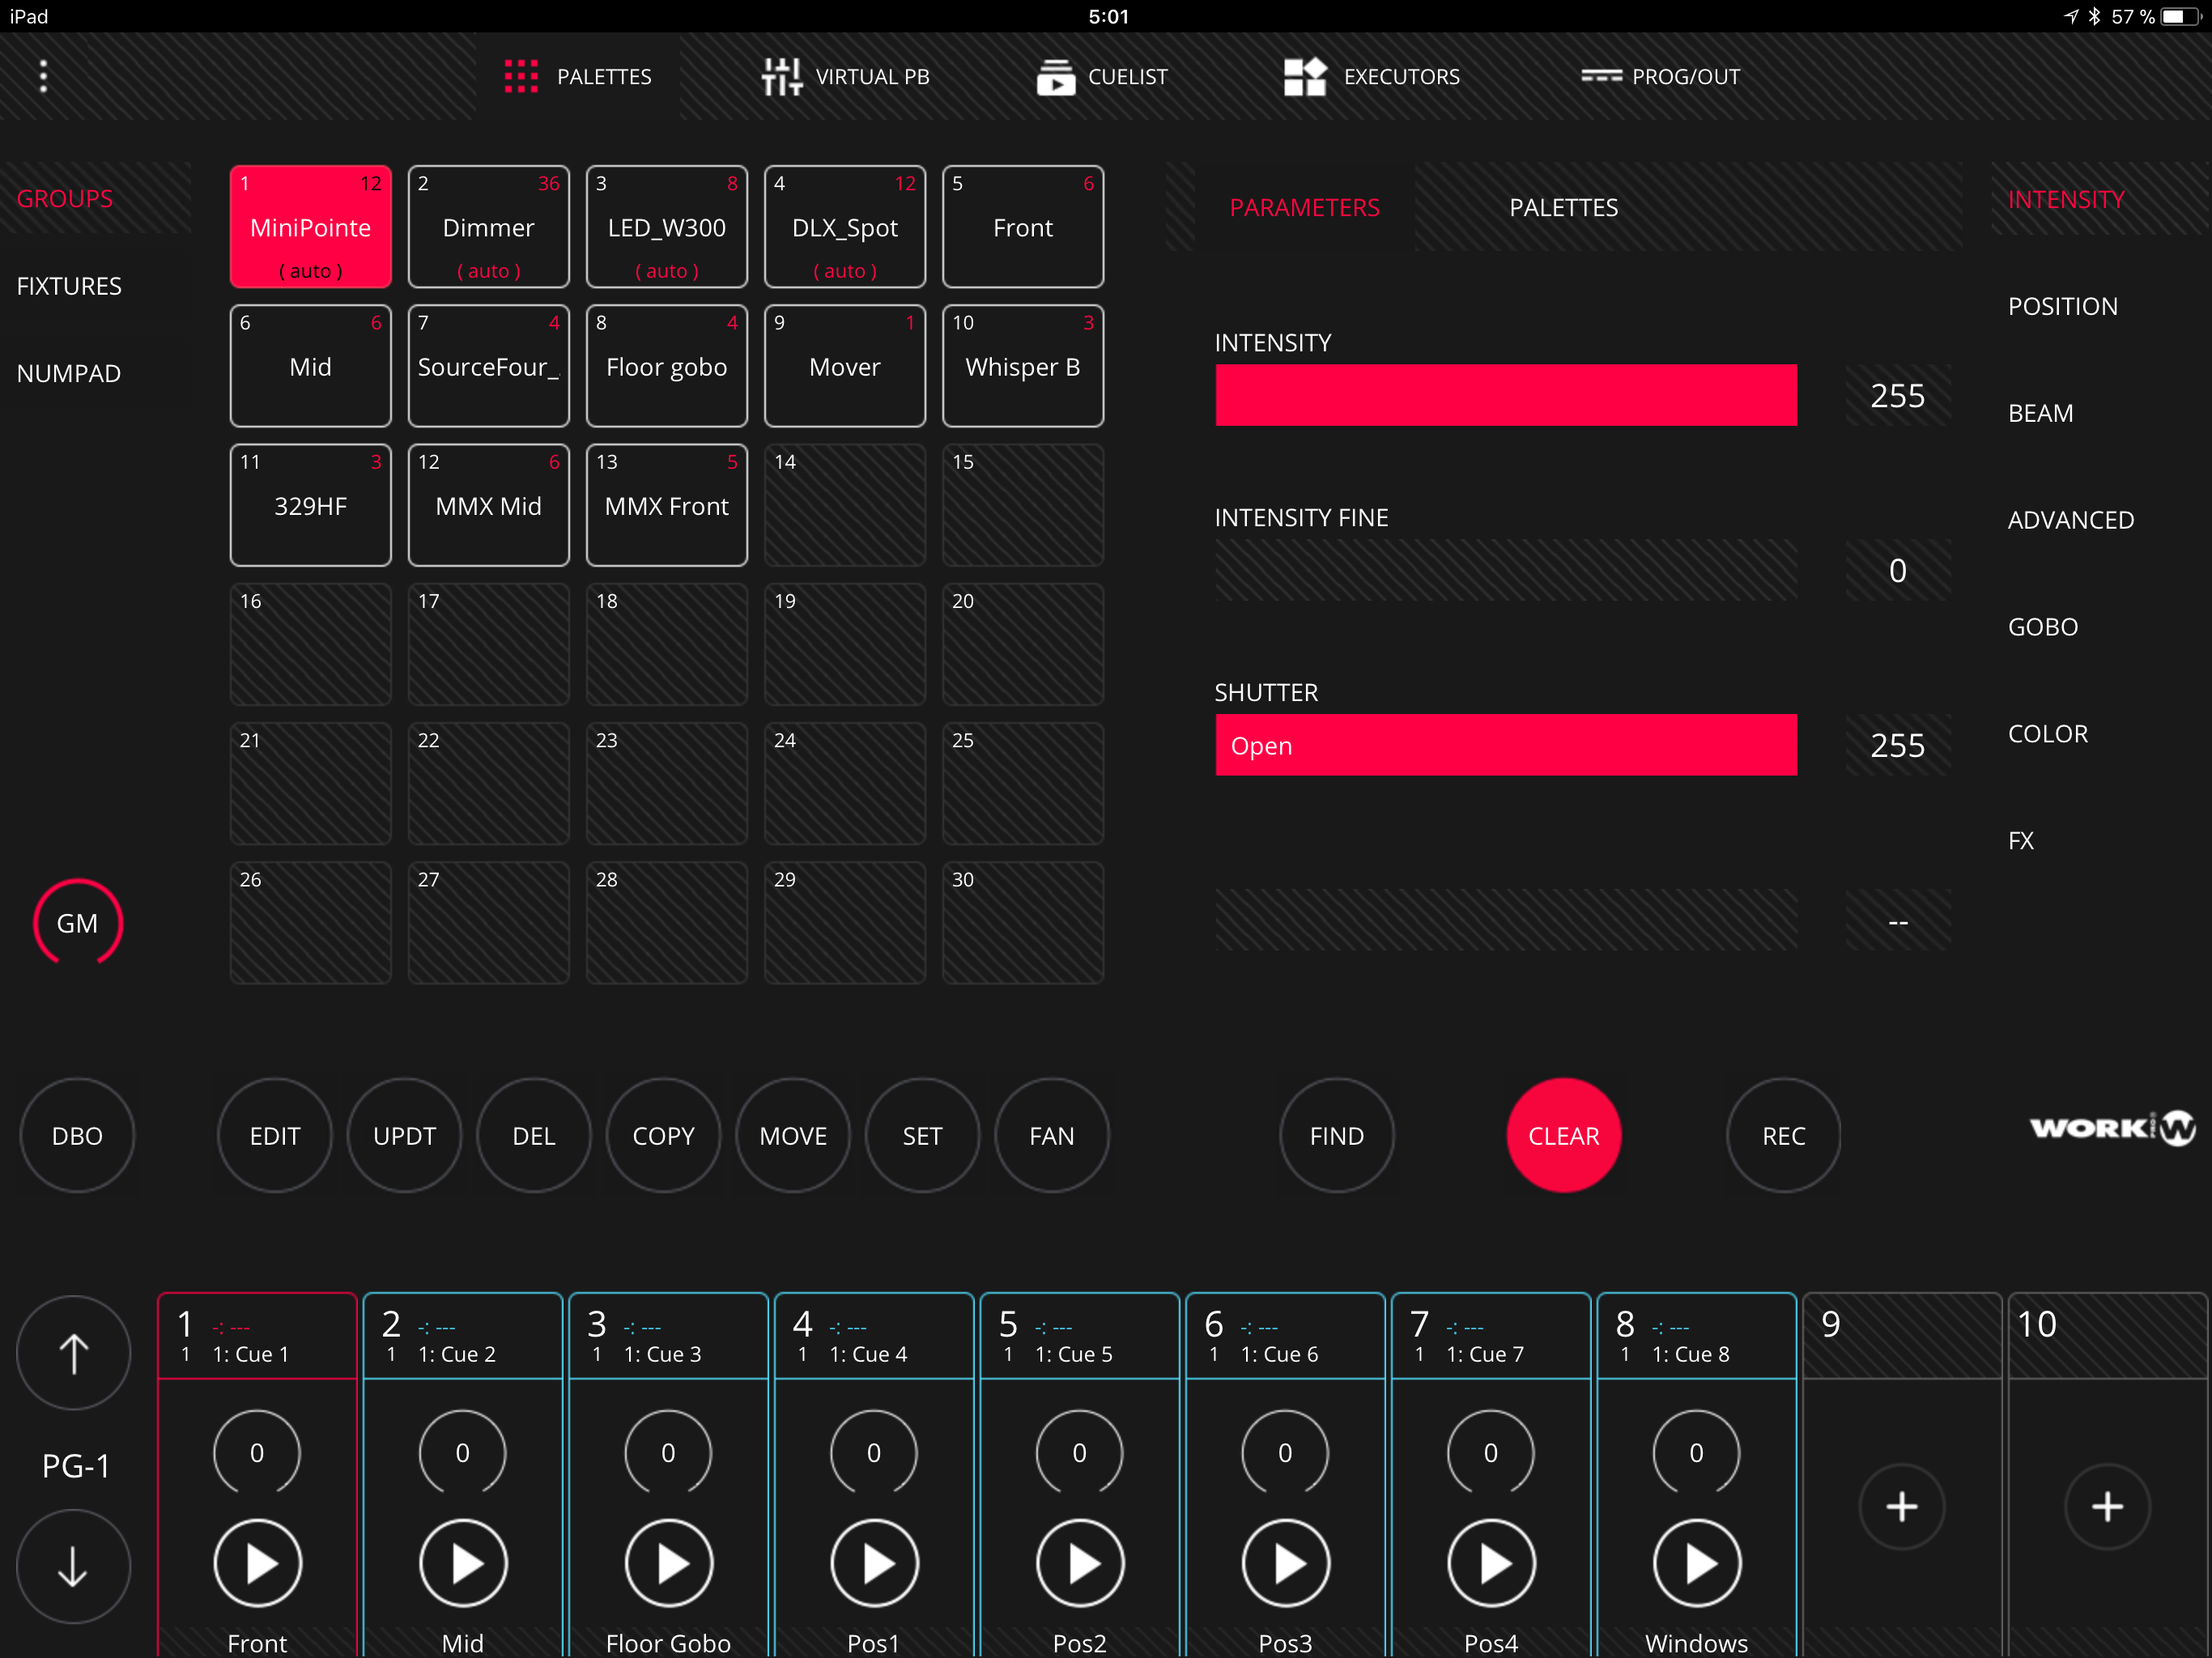Expand the GOBO parameter category
This screenshot has height=1658, width=2212.
(x=2042, y=627)
